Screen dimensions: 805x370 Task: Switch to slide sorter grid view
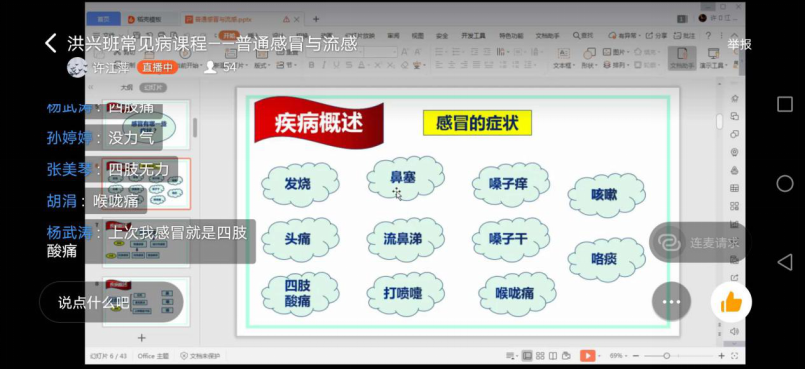click(540, 356)
